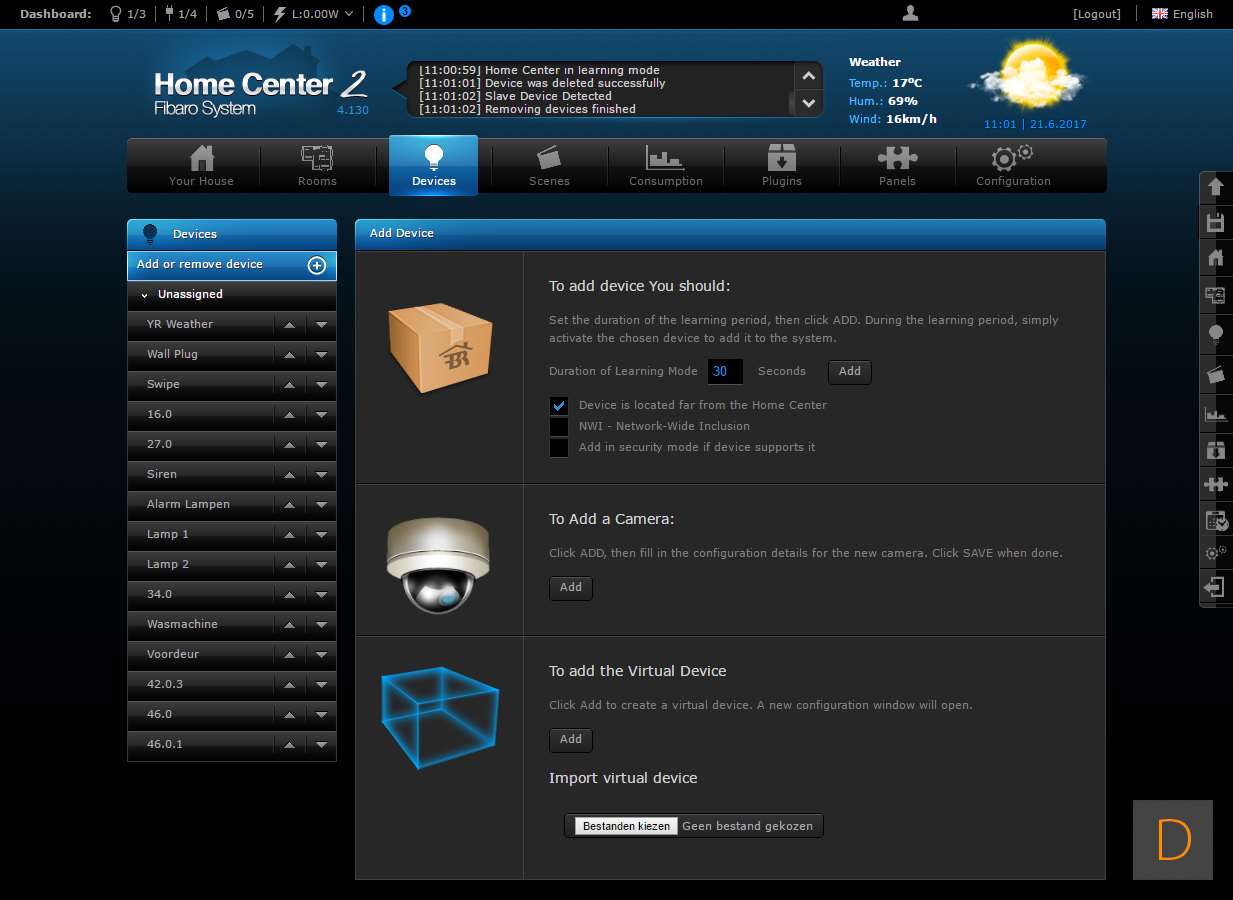This screenshot has width=1233, height=900.
Task: Open the Scenes tab
Action: pyautogui.click(x=549, y=166)
